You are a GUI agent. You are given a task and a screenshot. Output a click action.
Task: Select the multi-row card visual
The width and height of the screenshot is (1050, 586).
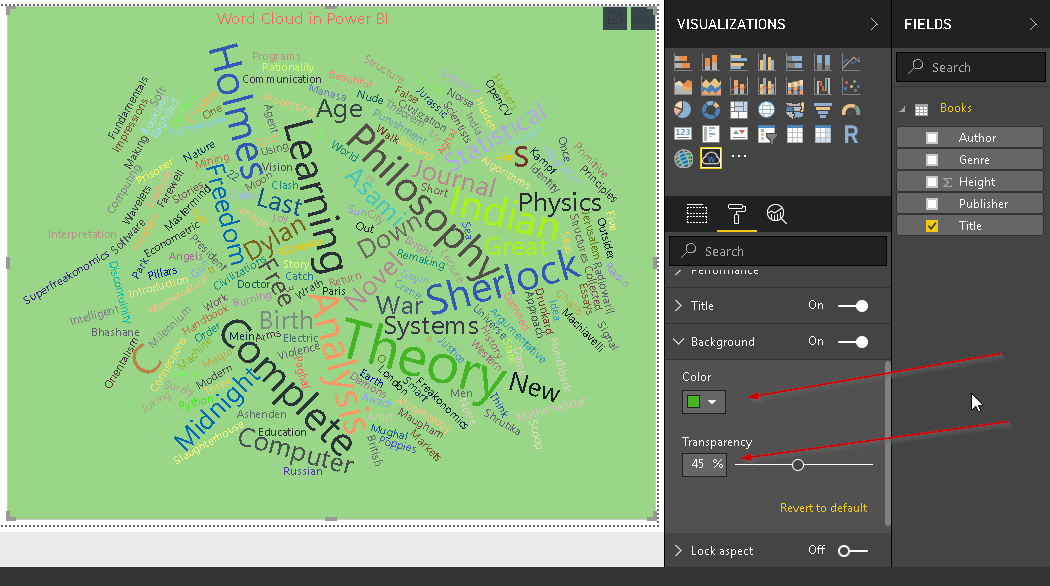pyautogui.click(x=710, y=134)
